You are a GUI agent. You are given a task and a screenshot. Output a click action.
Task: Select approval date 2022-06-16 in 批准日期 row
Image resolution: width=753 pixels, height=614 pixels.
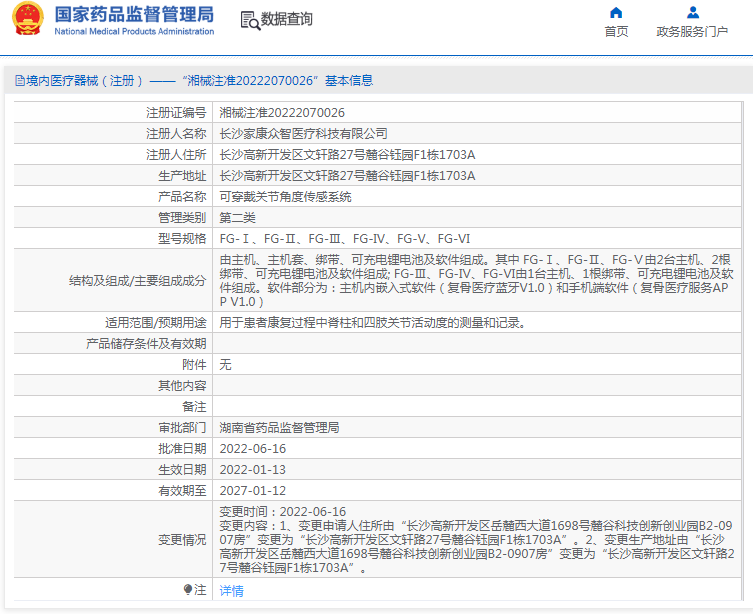[253, 449]
